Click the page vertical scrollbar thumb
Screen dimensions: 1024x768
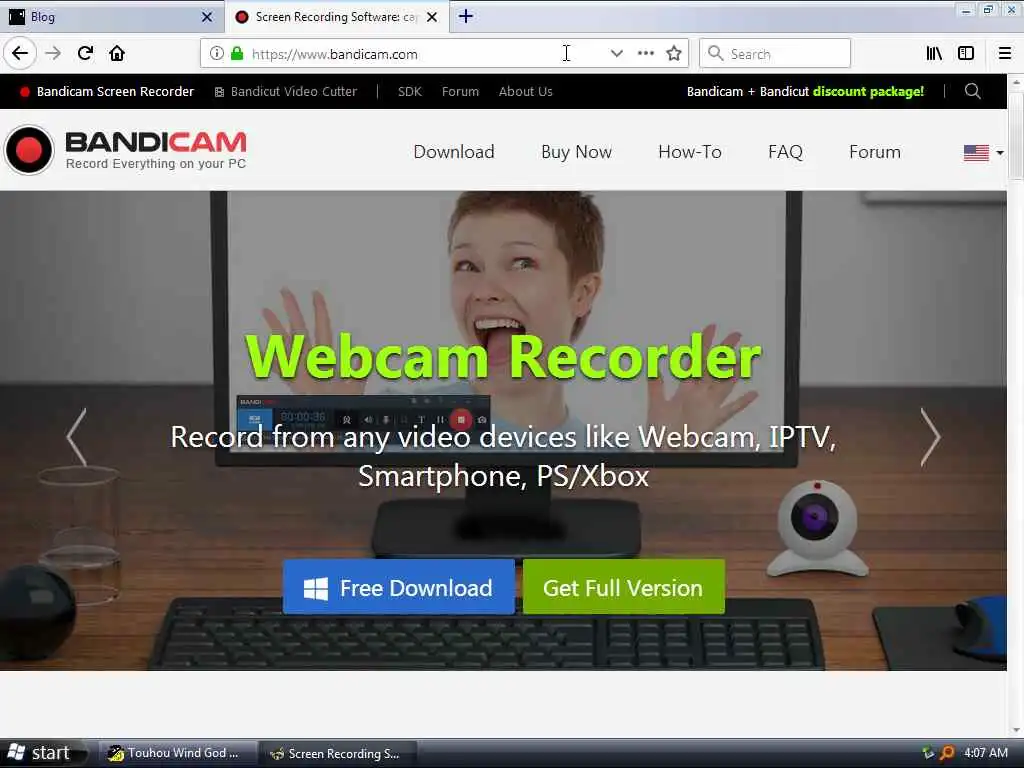pyautogui.click(x=1016, y=136)
